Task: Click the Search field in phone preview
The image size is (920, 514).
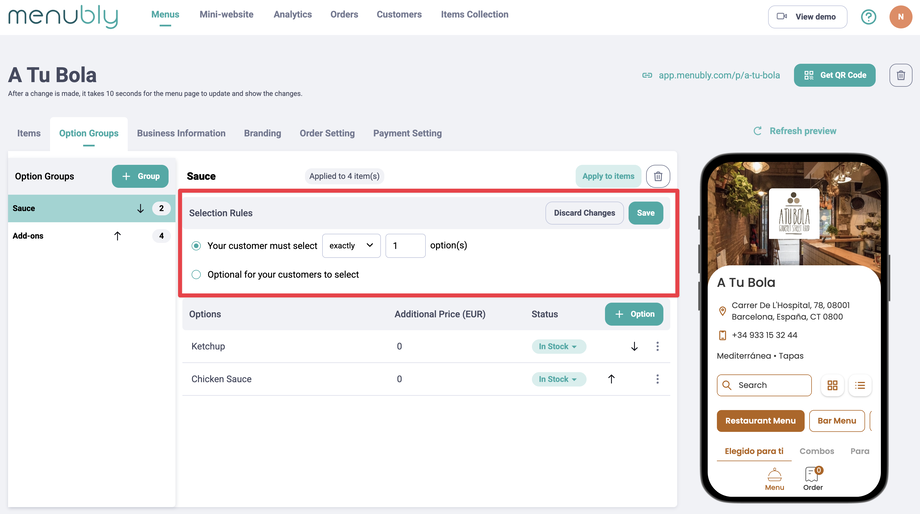Action: (764, 386)
